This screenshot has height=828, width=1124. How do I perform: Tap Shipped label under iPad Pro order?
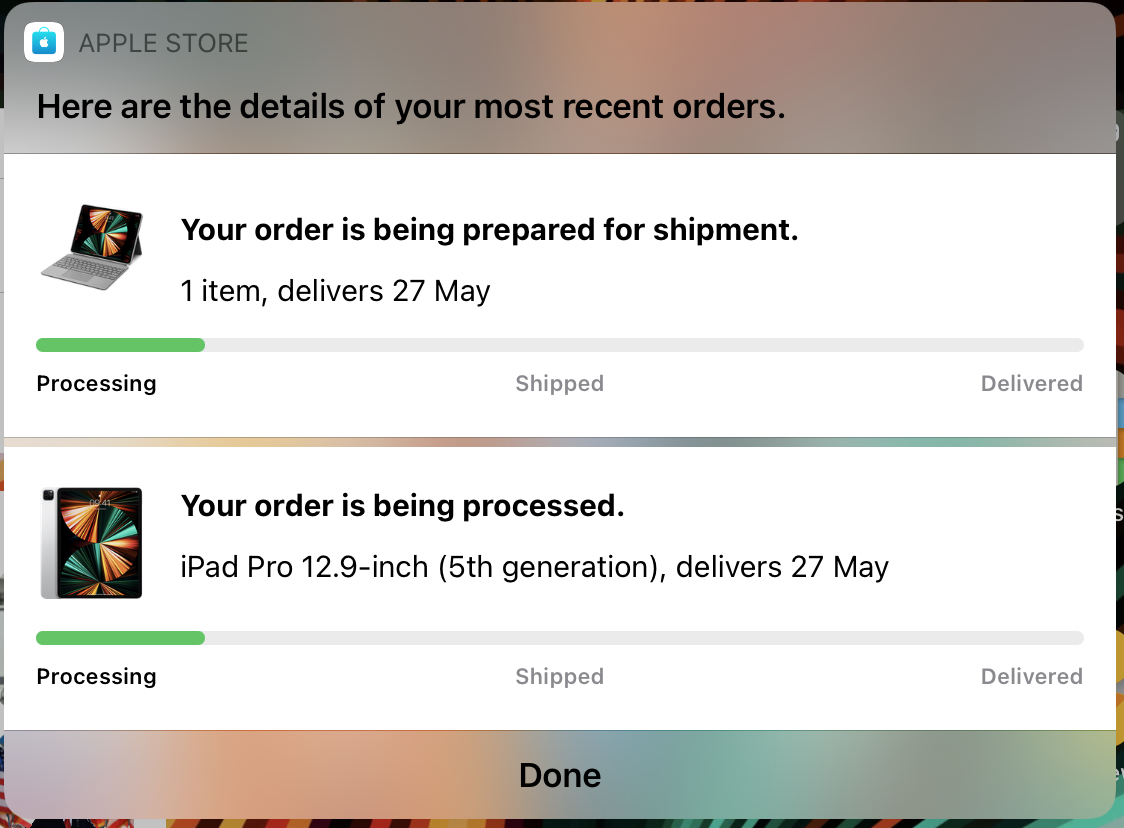pyautogui.click(x=559, y=677)
